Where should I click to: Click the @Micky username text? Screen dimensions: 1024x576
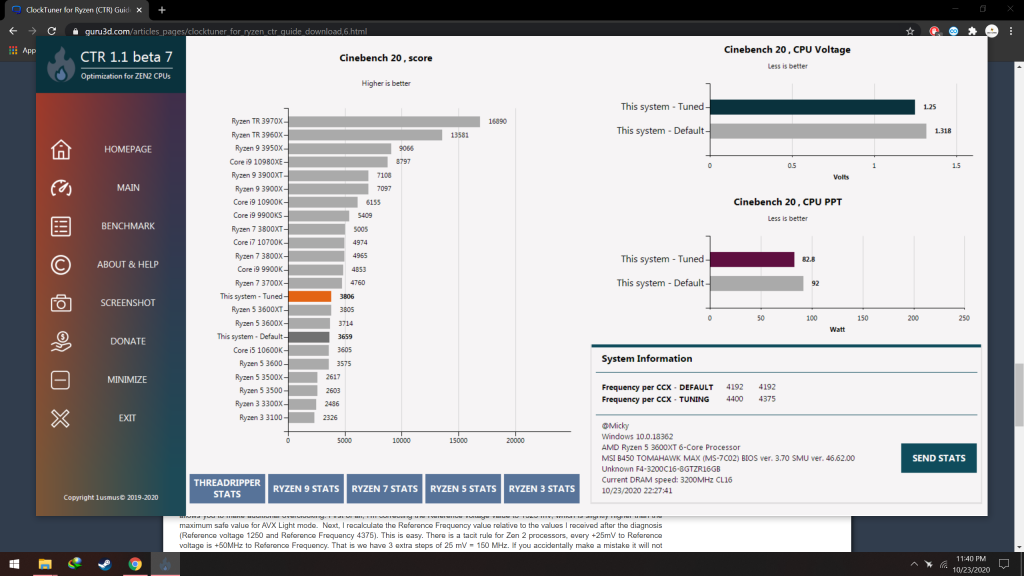[615, 426]
